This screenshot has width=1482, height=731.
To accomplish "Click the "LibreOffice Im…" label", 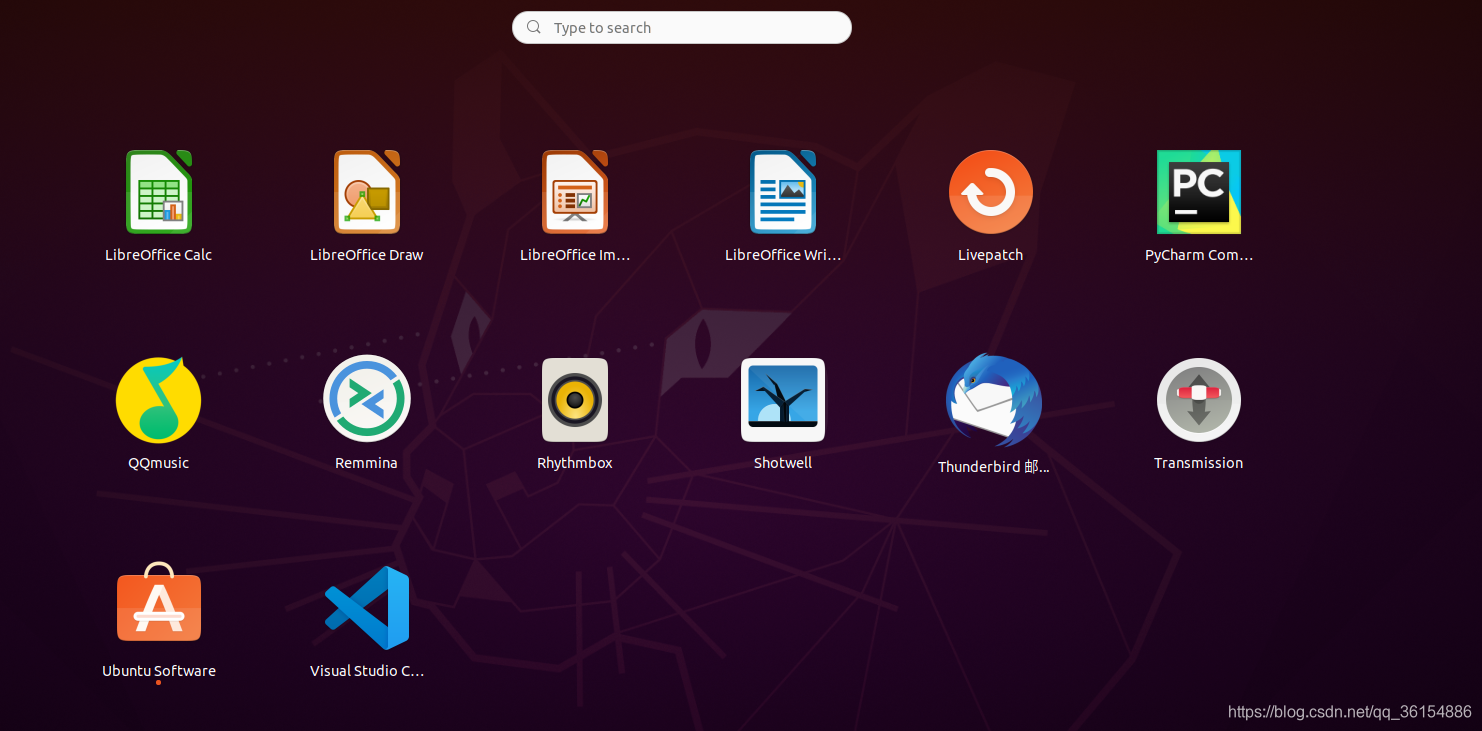I will (x=575, y=255).
